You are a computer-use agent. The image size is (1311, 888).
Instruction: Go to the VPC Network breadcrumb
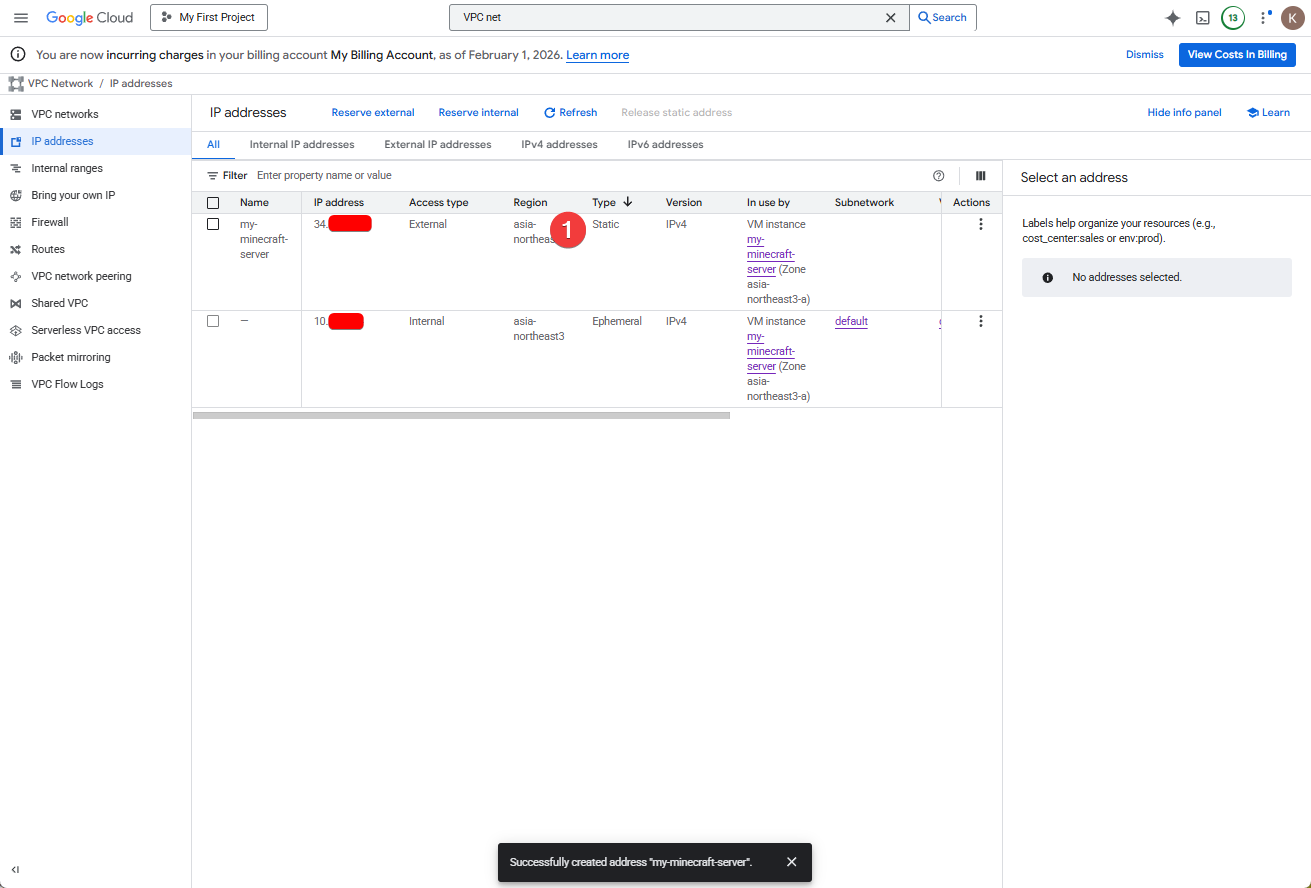coord(60,83)
